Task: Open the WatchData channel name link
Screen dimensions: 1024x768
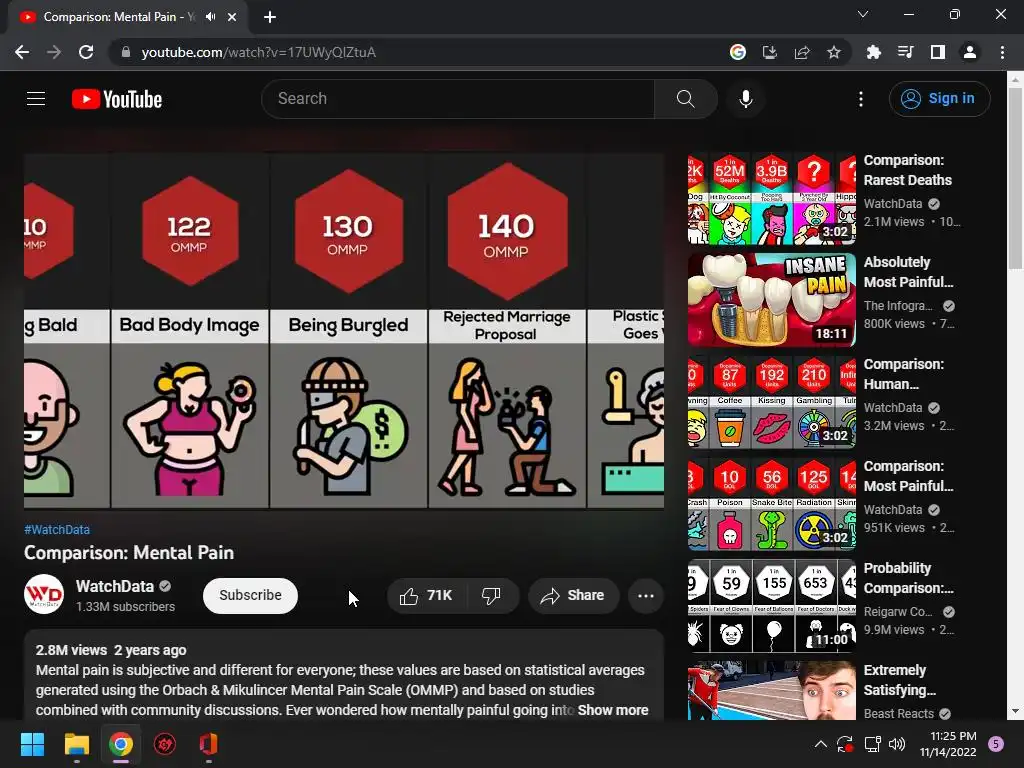Action: pos(115,586)
